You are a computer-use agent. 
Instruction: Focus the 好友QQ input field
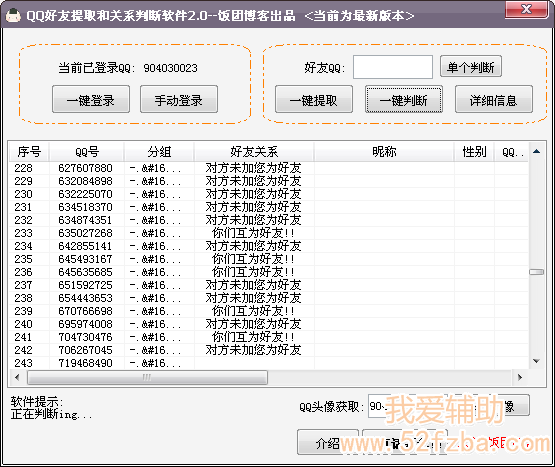tap(393, 67)
